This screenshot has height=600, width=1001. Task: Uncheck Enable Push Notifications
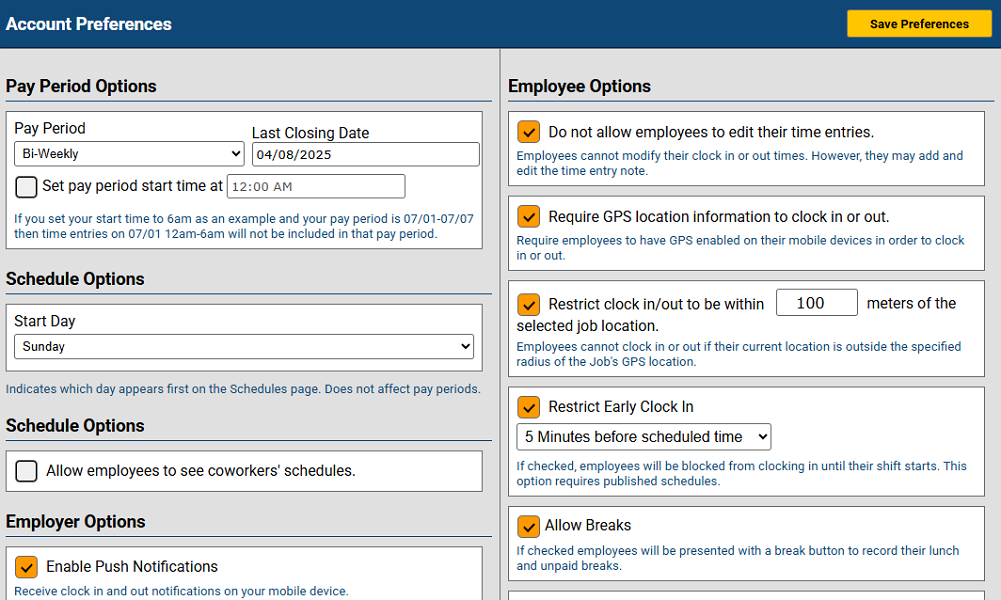tap(26, 567)
